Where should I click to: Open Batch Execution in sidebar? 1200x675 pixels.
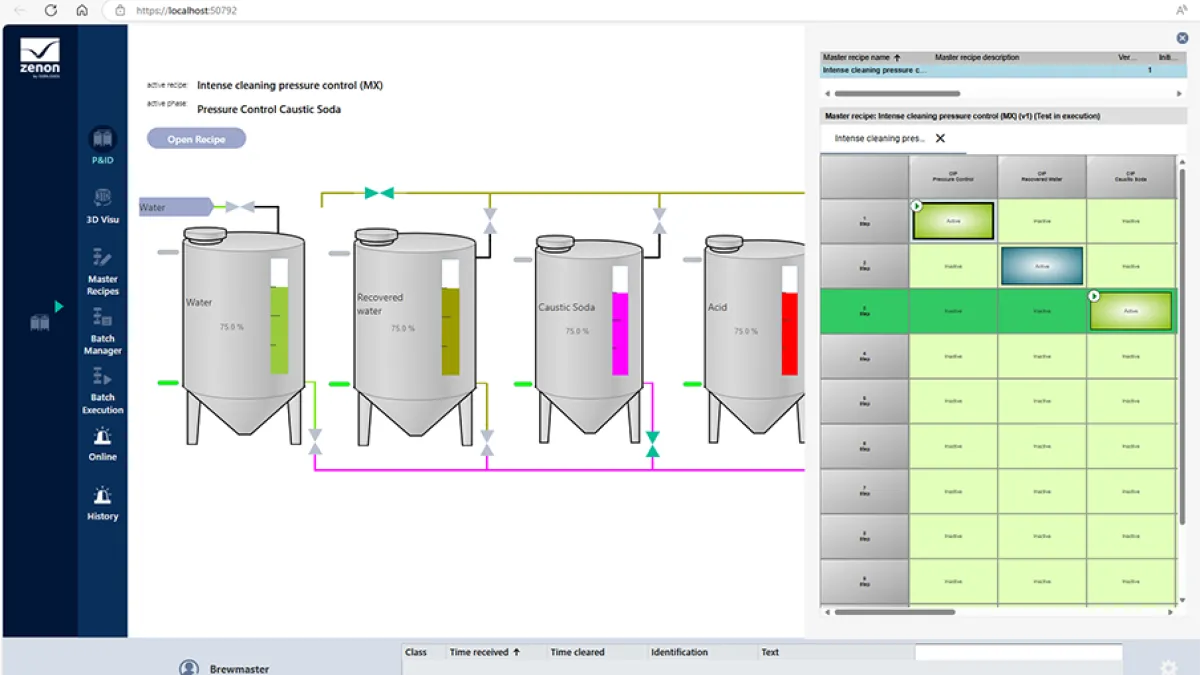point(102,390)
